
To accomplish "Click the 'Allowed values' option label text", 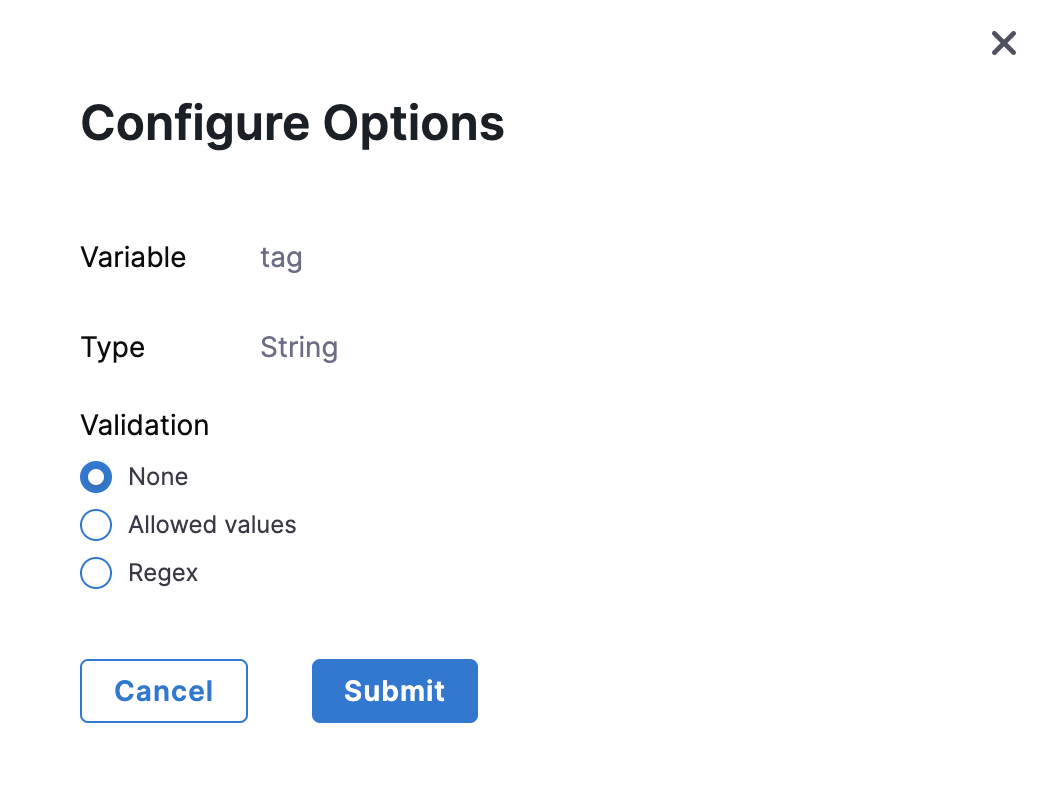I will [212, 525].
